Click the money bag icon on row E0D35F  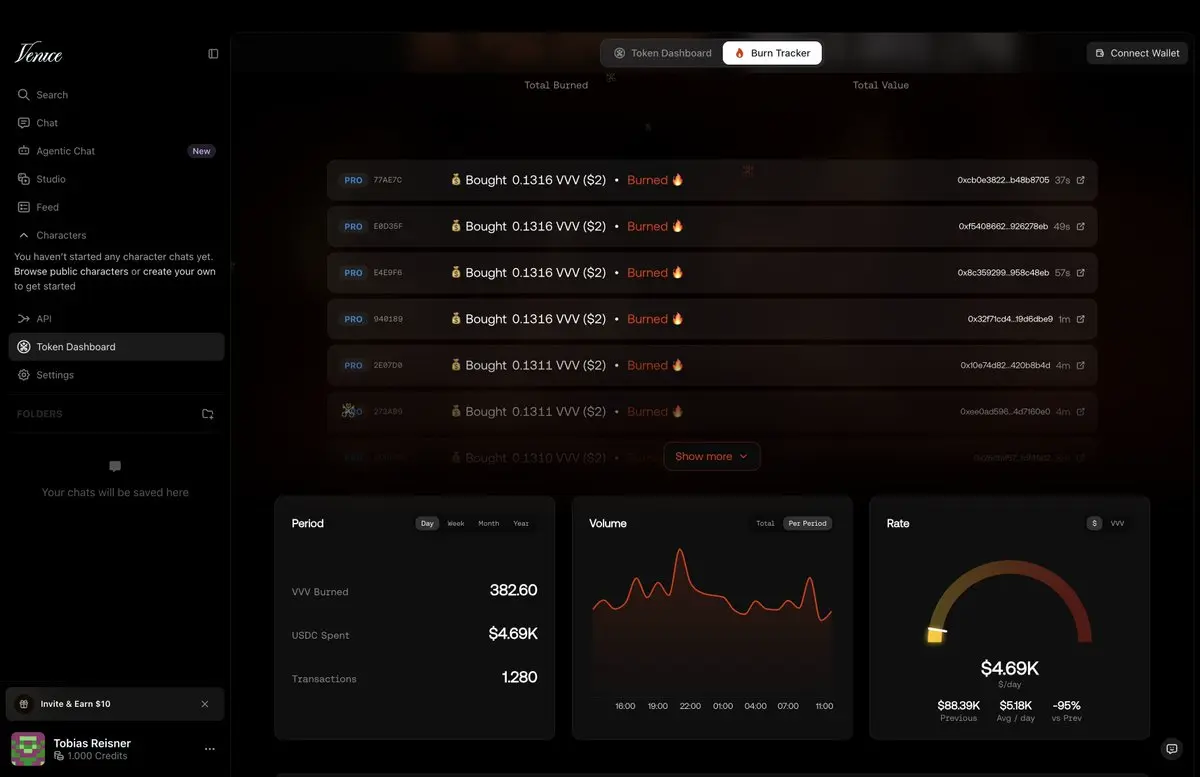[x=456, y=227]
